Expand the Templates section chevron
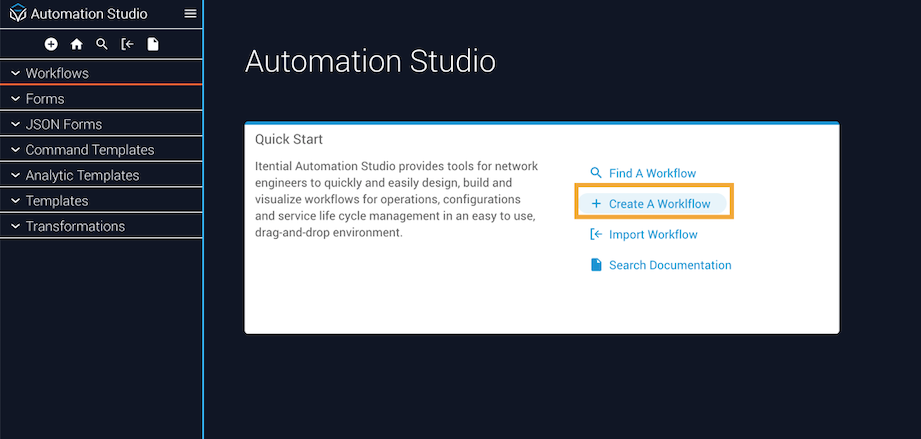Viewport: 921px width, 439px height. click(x=16, y=201)
